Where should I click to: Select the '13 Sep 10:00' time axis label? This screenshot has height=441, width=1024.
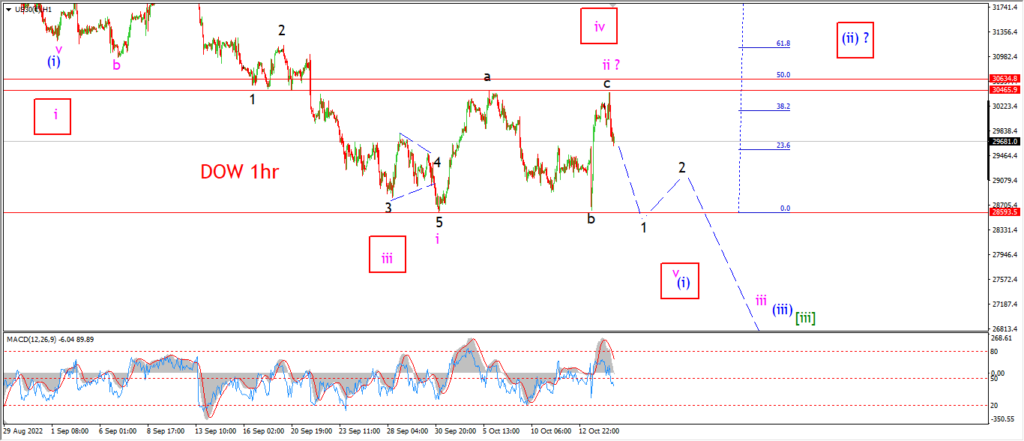pos(217,432)
